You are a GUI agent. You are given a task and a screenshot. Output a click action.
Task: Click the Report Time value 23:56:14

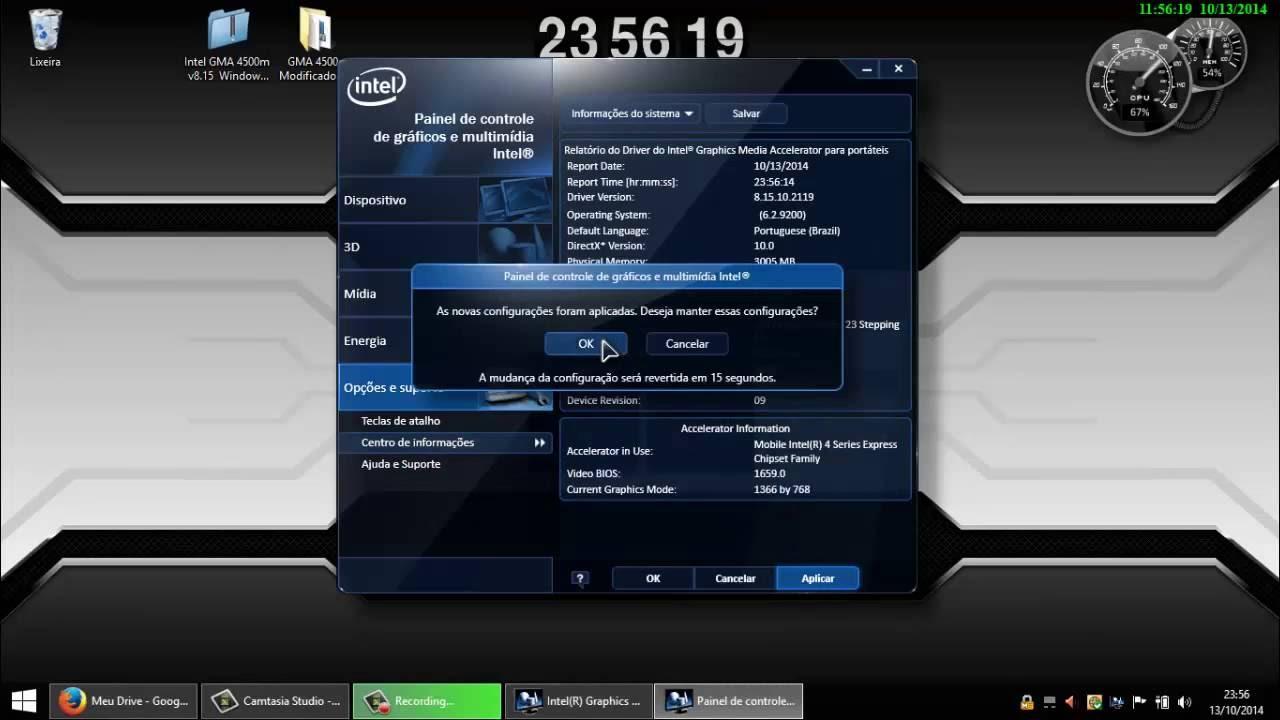[x=774, y=182]
